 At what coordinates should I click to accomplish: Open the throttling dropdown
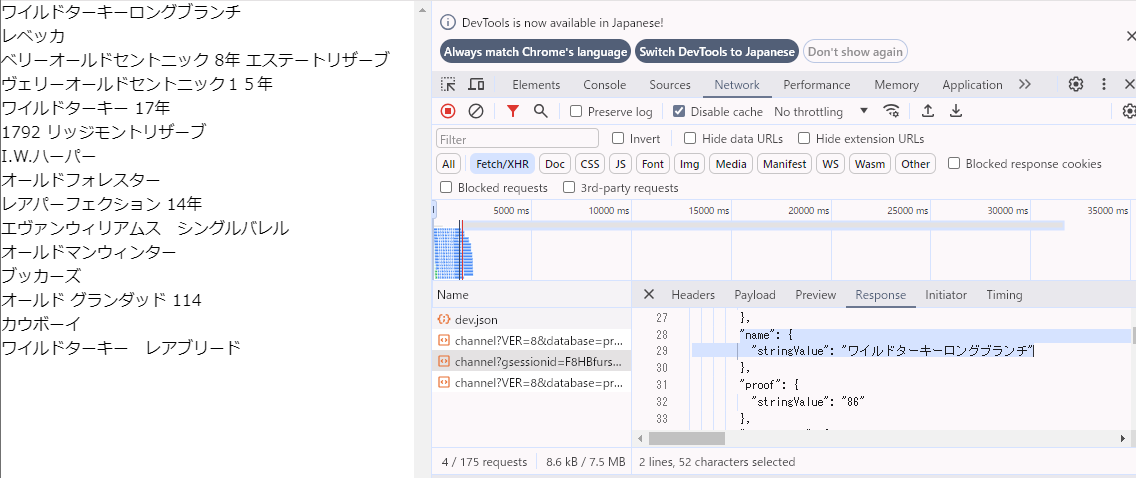(821, 112)
